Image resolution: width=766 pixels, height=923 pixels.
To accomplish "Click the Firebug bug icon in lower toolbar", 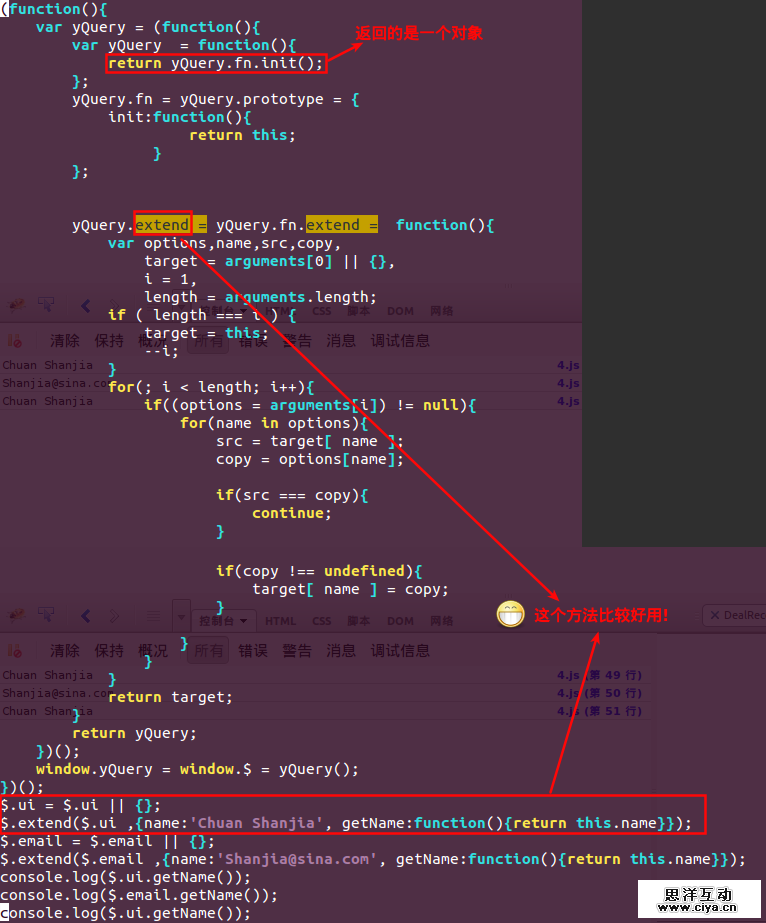I will [16, 616].
